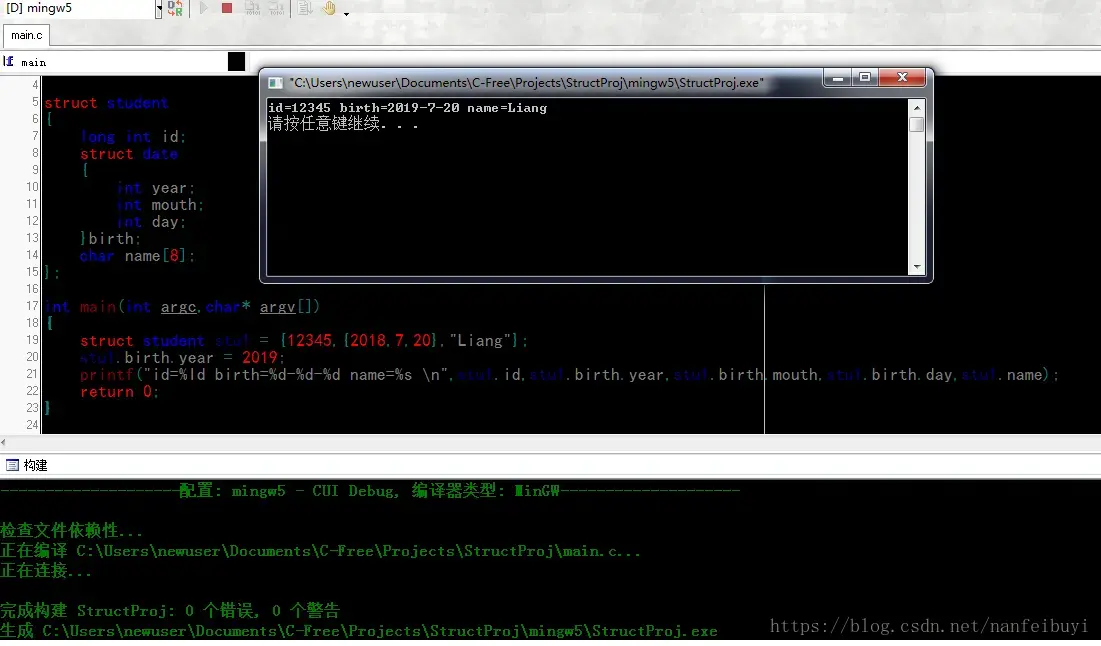Click the greyed-out Run play icon
The width and height of the screenshot is (1101, 646).
pyautogui.click(x=204, y=8)
